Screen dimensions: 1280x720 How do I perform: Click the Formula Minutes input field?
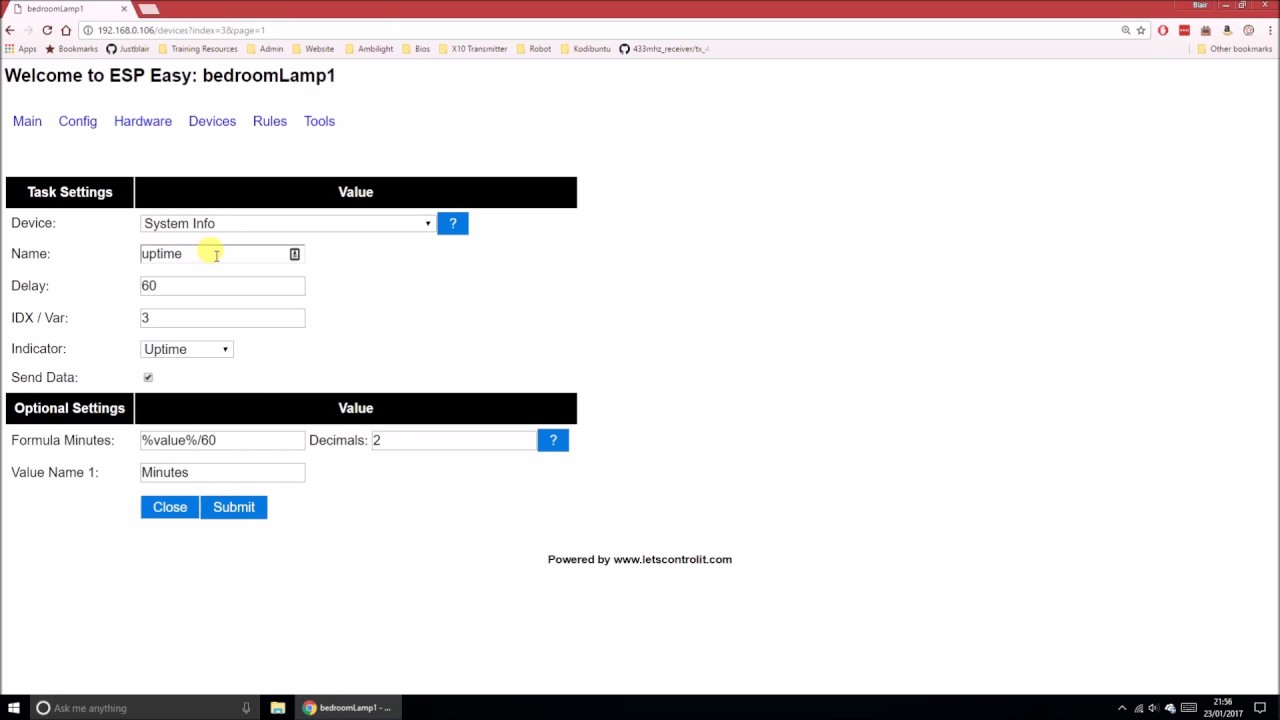(222, 440)
